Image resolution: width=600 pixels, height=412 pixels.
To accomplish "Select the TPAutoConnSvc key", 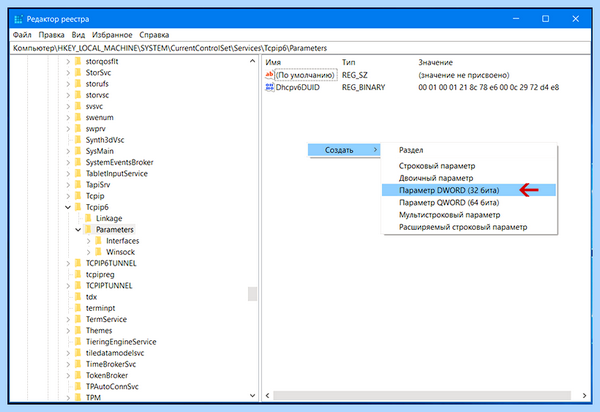I will click(x=112, y=386).
